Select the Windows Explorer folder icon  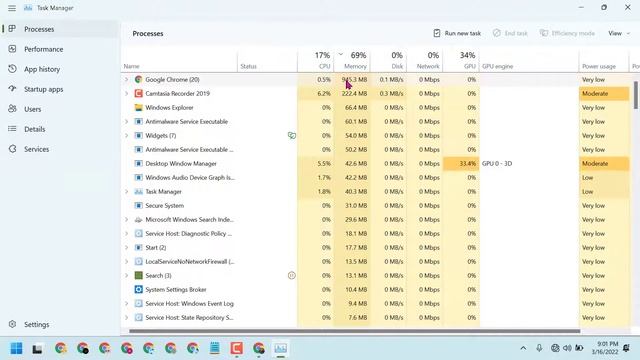pyautogui.click(x=138, y=108)
